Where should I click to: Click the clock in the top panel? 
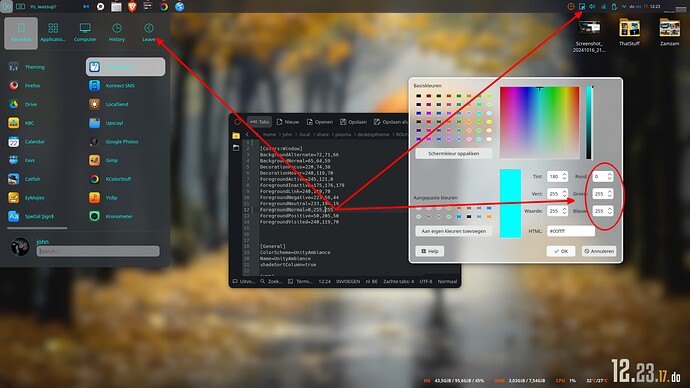[x=646, y=7]
